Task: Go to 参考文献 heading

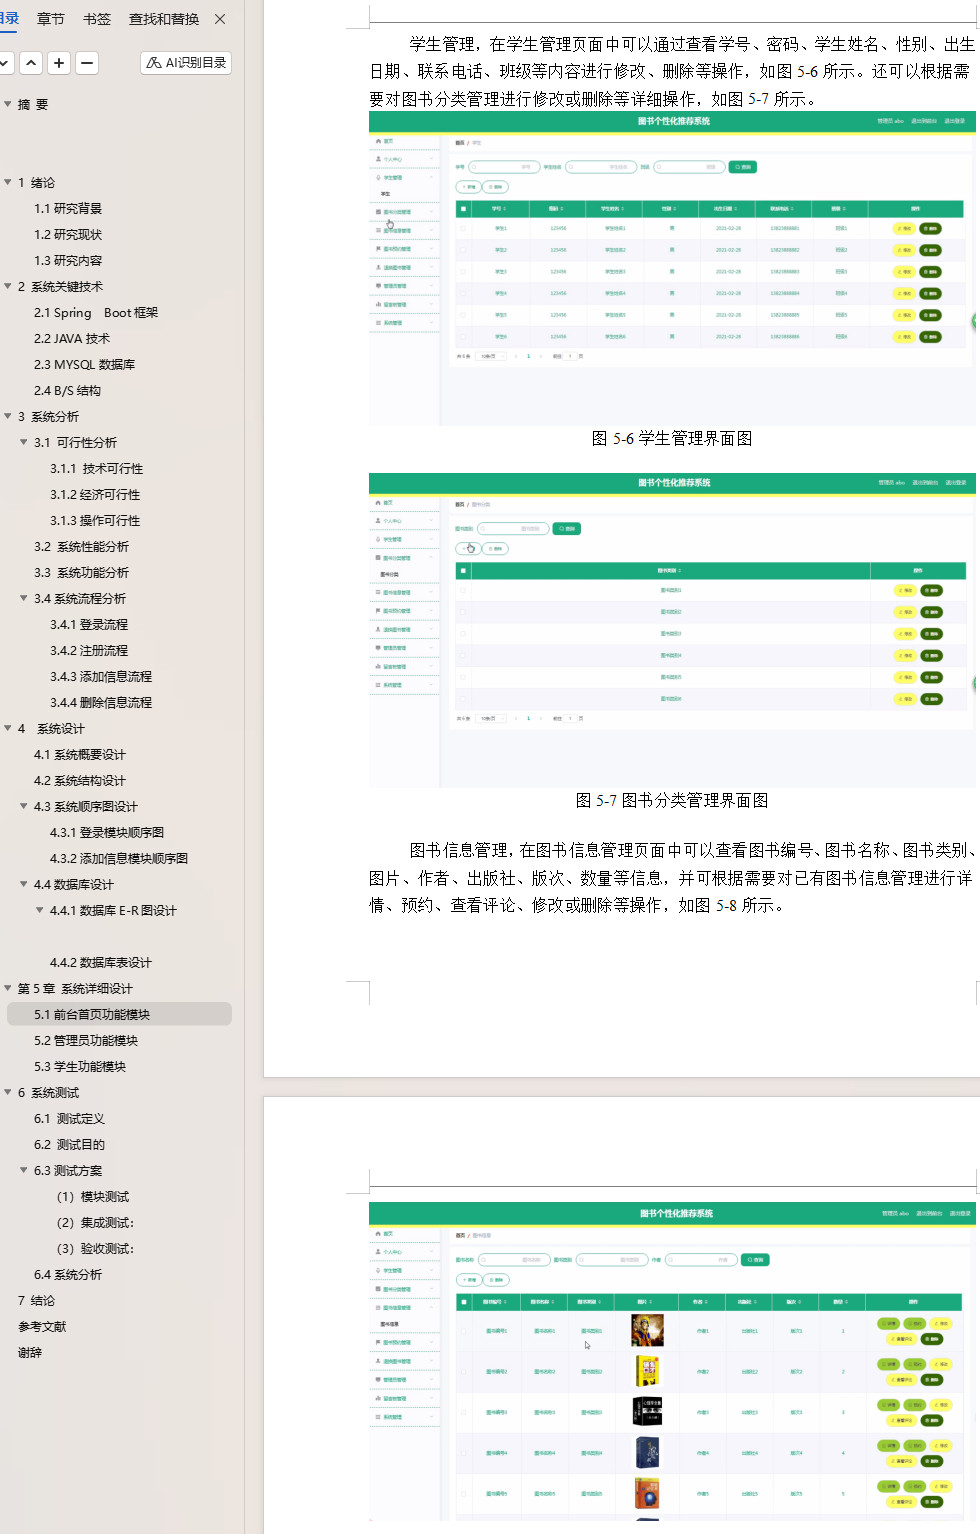Action: [42, 1326]
